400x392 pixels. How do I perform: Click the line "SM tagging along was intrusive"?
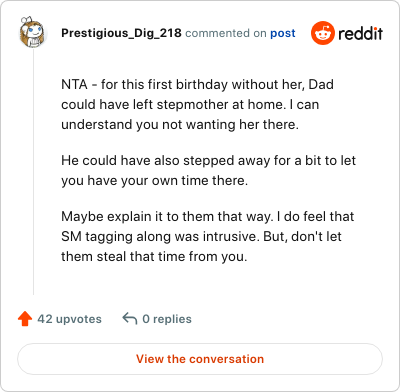tap(201, 237)
